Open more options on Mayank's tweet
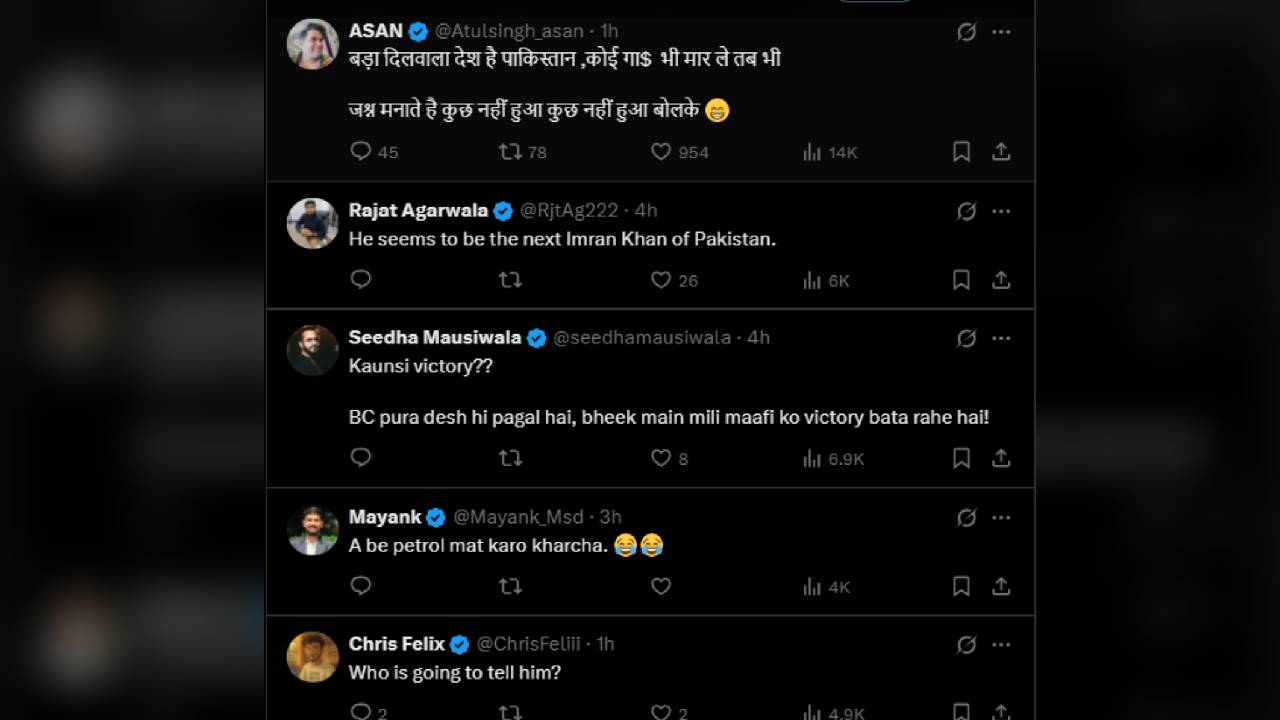Screen dimensions: 1280x720 pos(1001,517)
